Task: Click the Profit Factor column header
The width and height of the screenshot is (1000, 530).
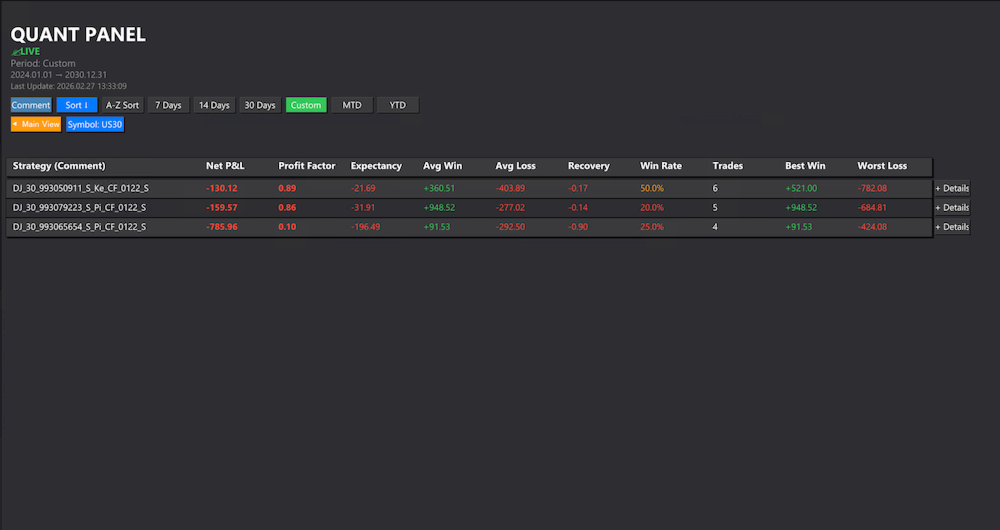Action: click(x=307, y=166)
